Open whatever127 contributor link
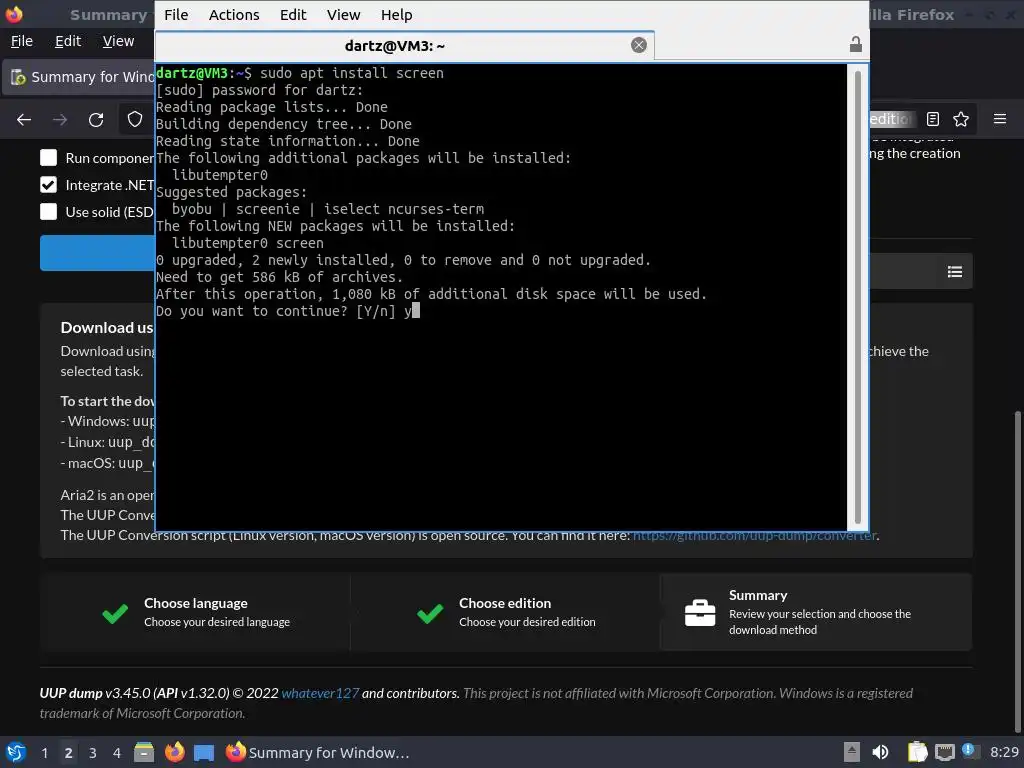The width and height of the screenshot is (1024, 768). coord(320,693)
